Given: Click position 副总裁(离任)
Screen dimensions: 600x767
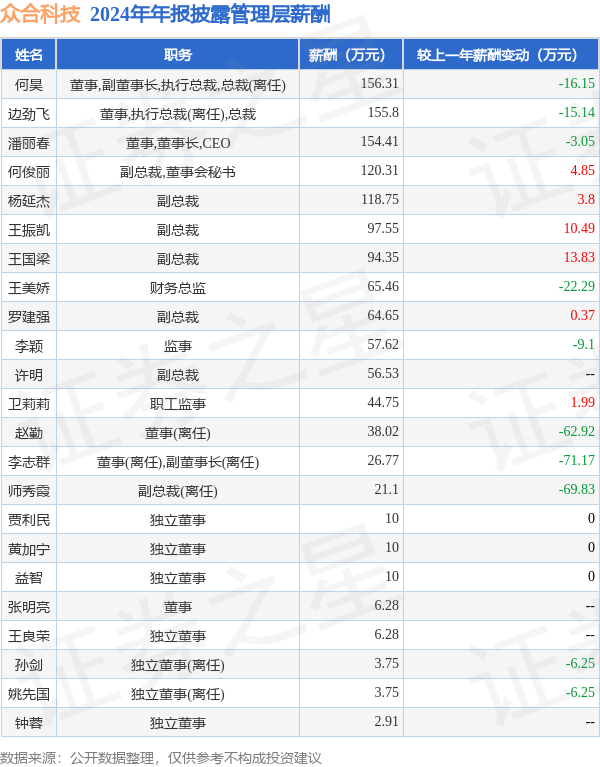Looking at the screenshot, I should pos(178,491).
